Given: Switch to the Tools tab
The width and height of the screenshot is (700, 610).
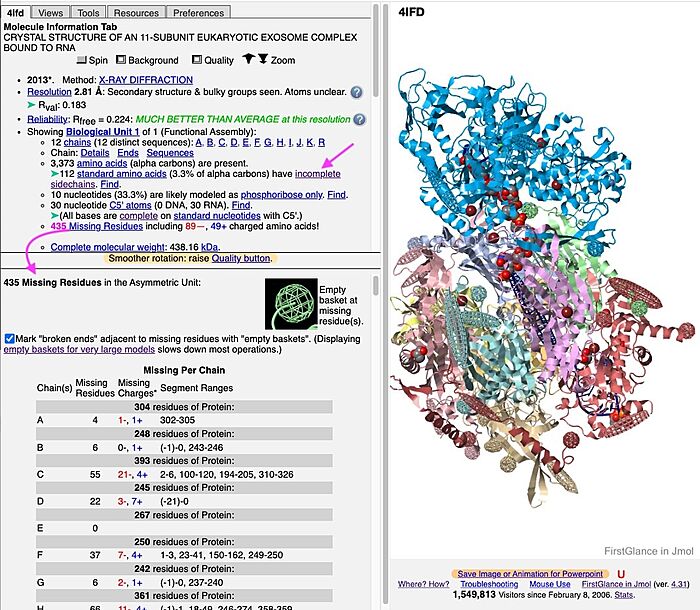Looking at the screenshot, I should 88,13.
